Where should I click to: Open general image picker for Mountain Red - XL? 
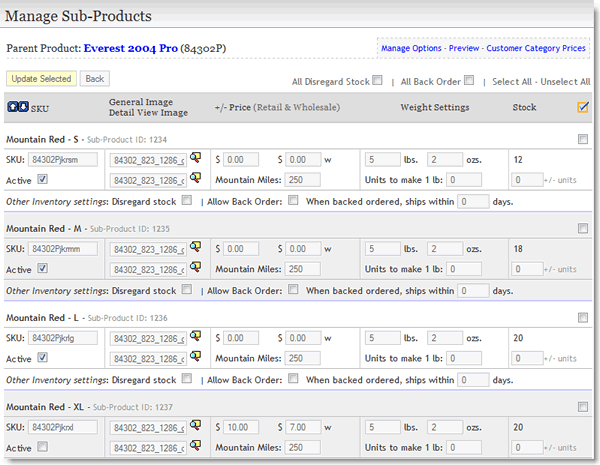(195, 426)
